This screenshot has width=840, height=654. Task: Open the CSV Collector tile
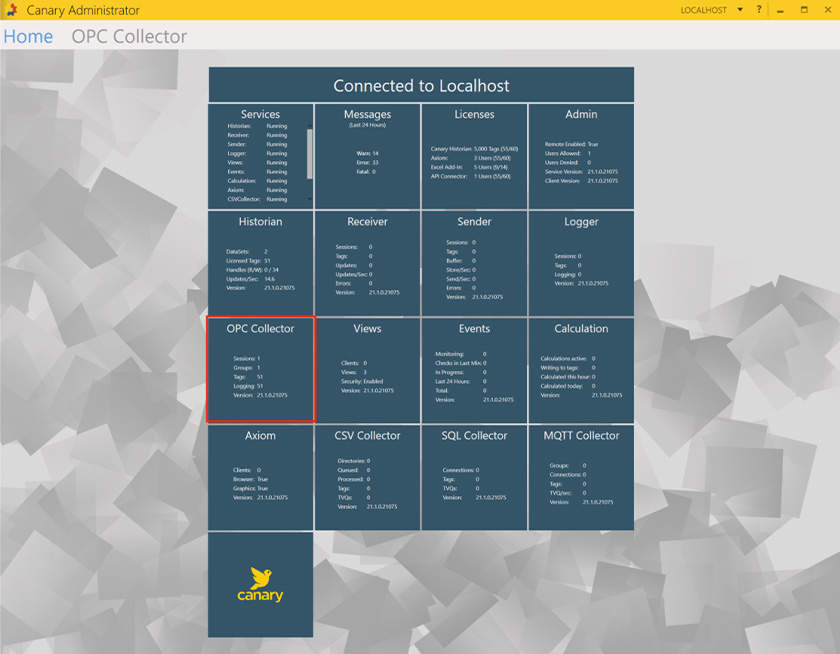[x=368, y=477]
